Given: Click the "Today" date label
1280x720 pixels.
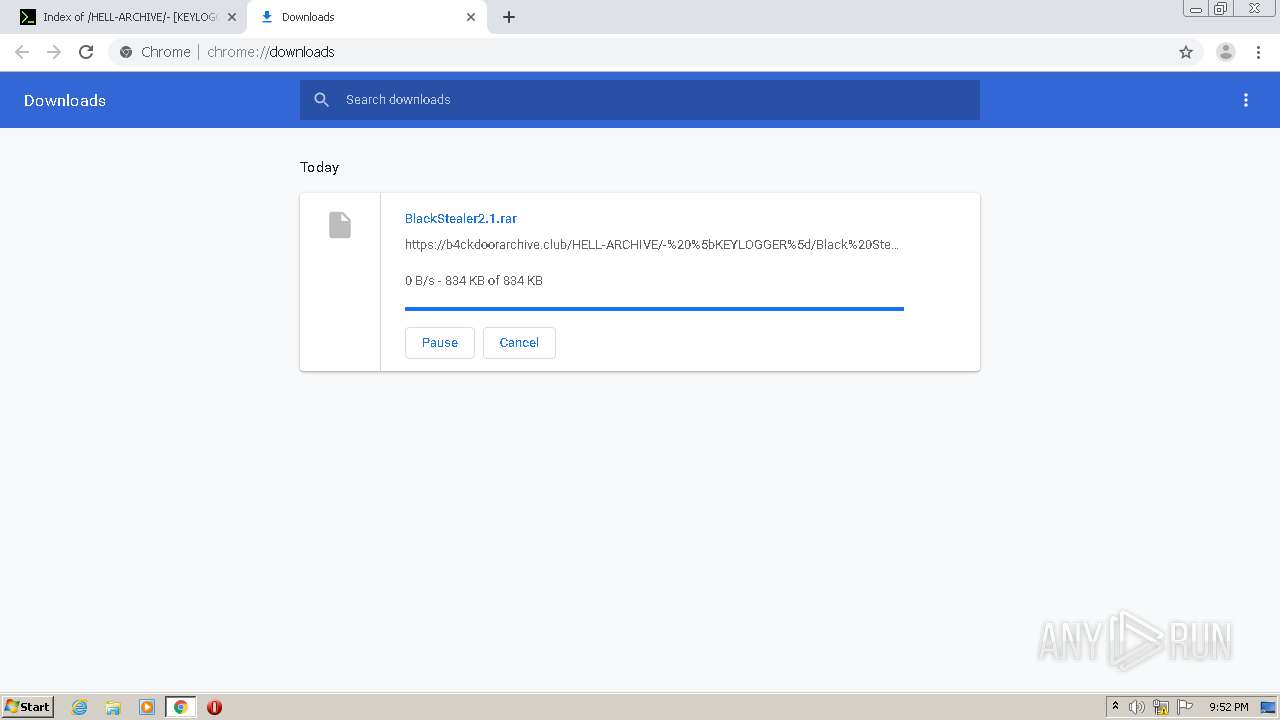Looking at the screenshot, I should pyautogui.click(x=320, y=167).
